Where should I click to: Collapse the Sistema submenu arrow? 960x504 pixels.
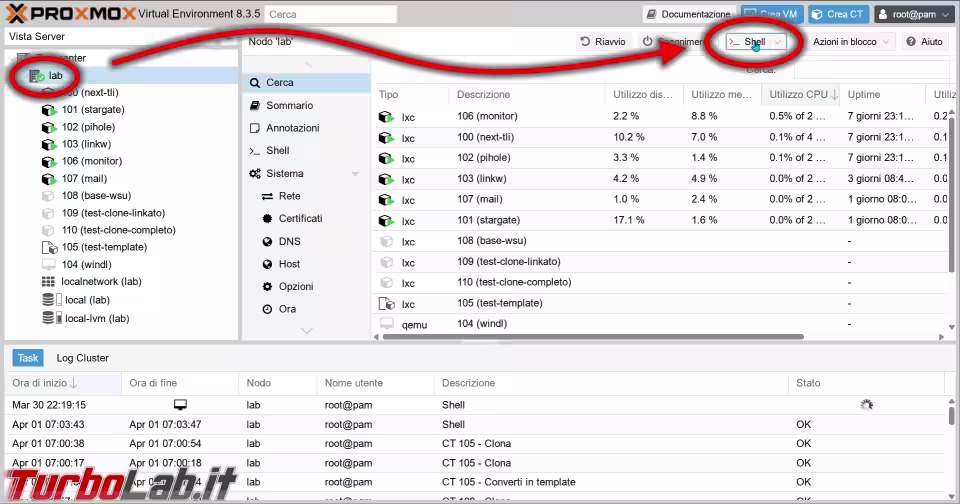(x=355, y=174)
